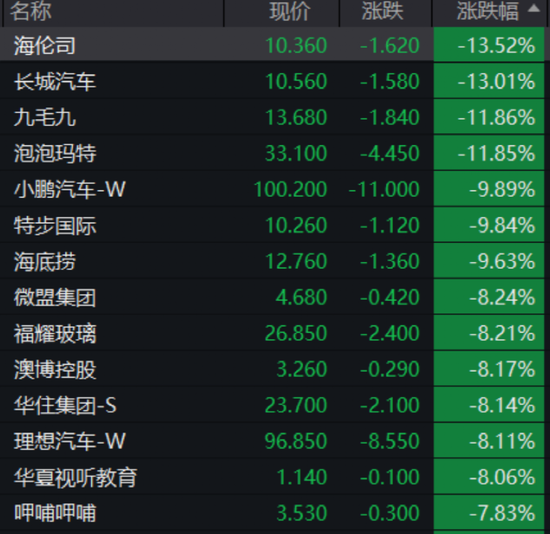Click the -1.580 change value

point(390,81)
